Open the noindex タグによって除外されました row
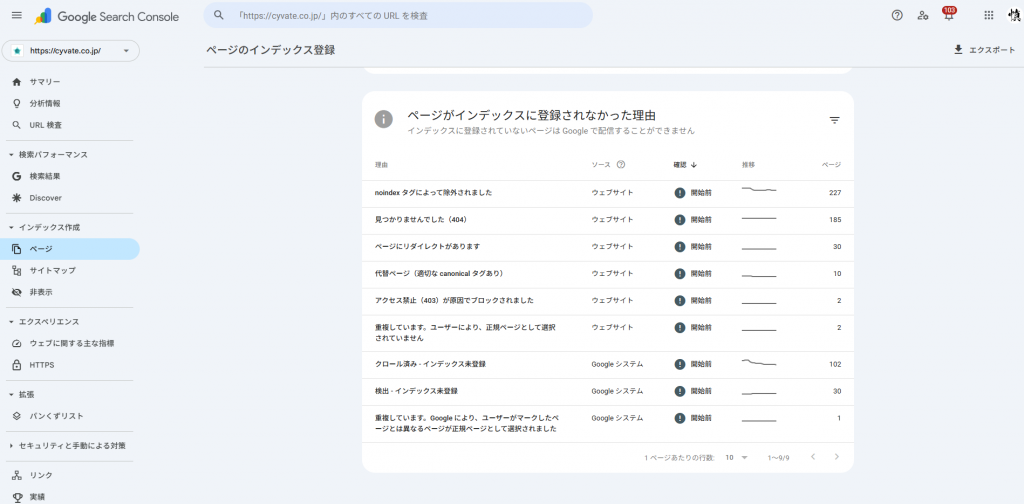Viewport: 1024px width, 504px height. pos(433,192)
